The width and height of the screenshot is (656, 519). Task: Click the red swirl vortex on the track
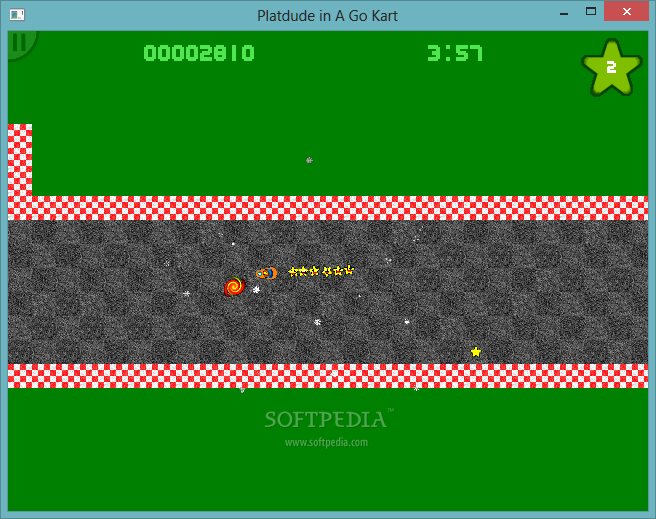pyautogui.click(x=234, y=286)
